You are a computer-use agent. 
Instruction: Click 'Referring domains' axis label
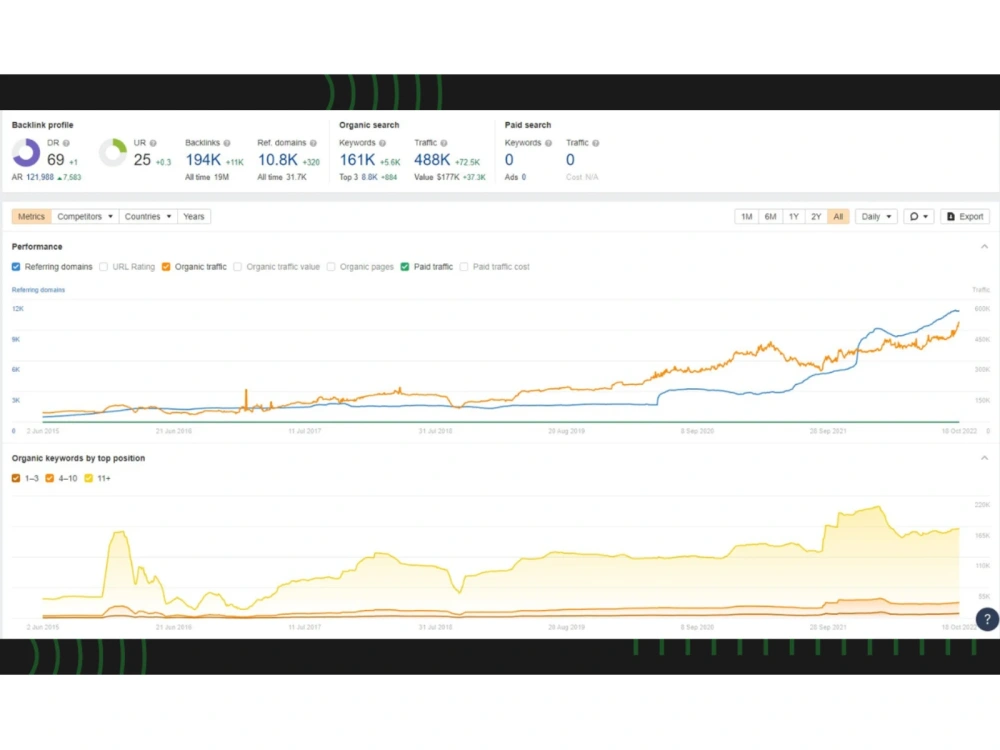[38, 290]
